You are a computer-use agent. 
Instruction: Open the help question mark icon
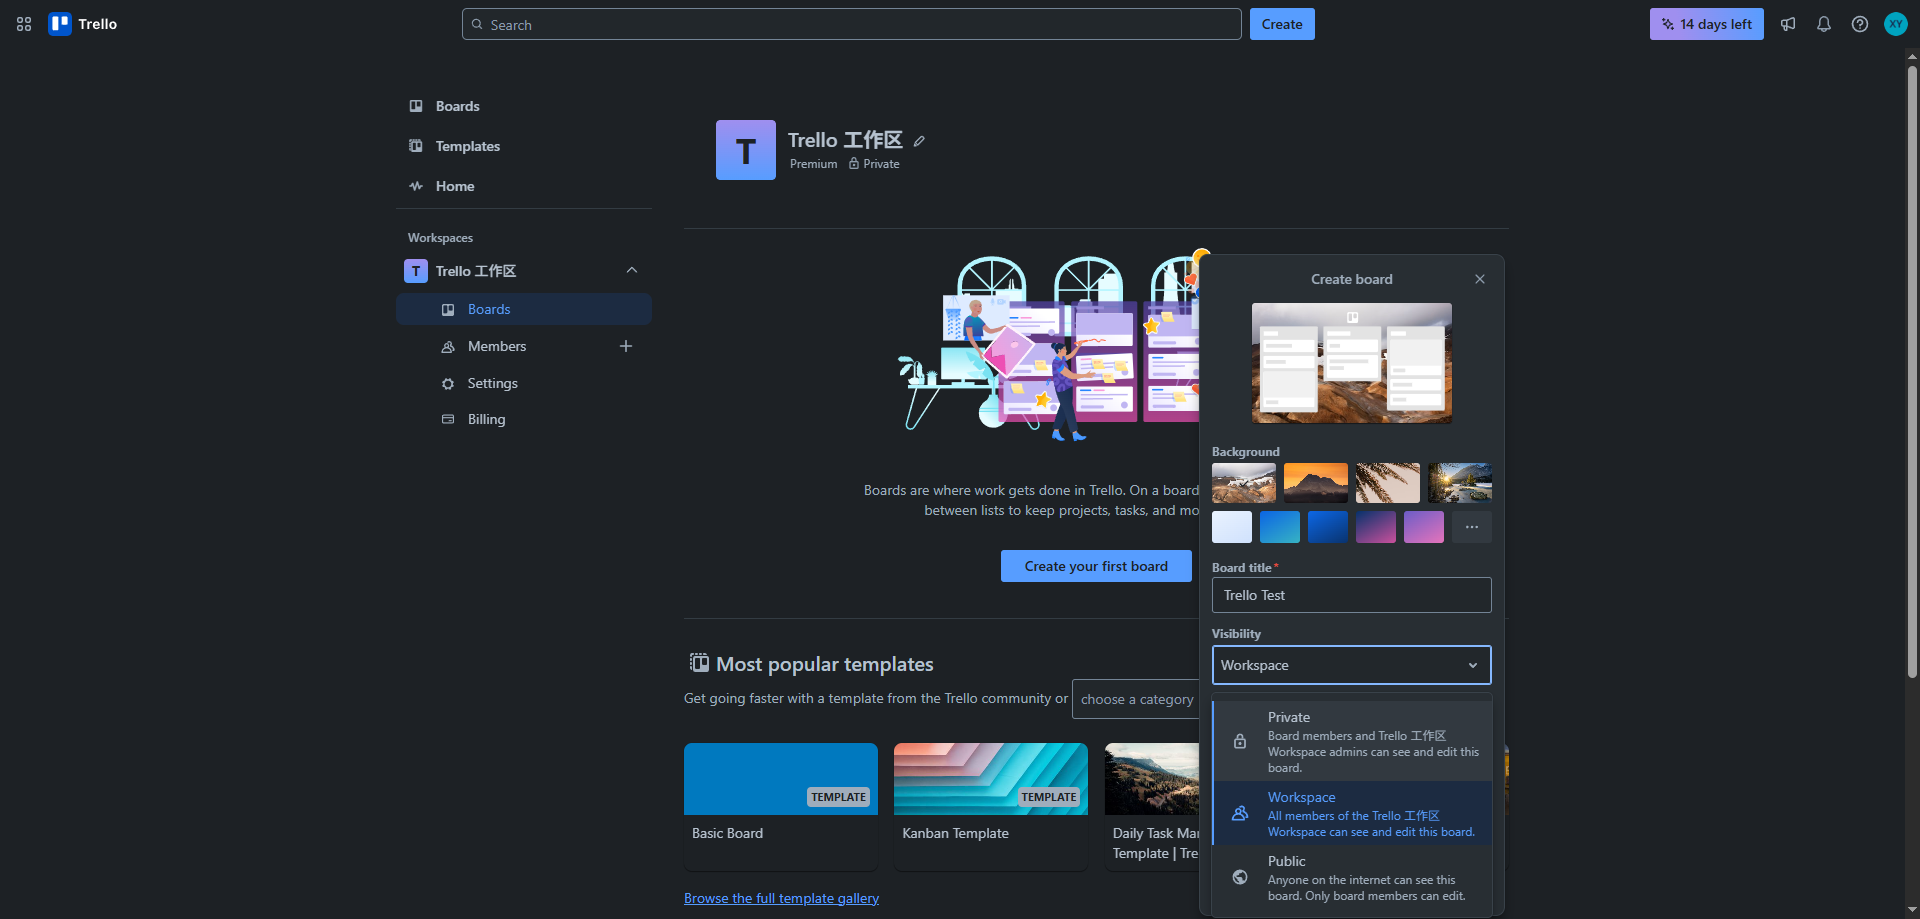pos(1860,24)
